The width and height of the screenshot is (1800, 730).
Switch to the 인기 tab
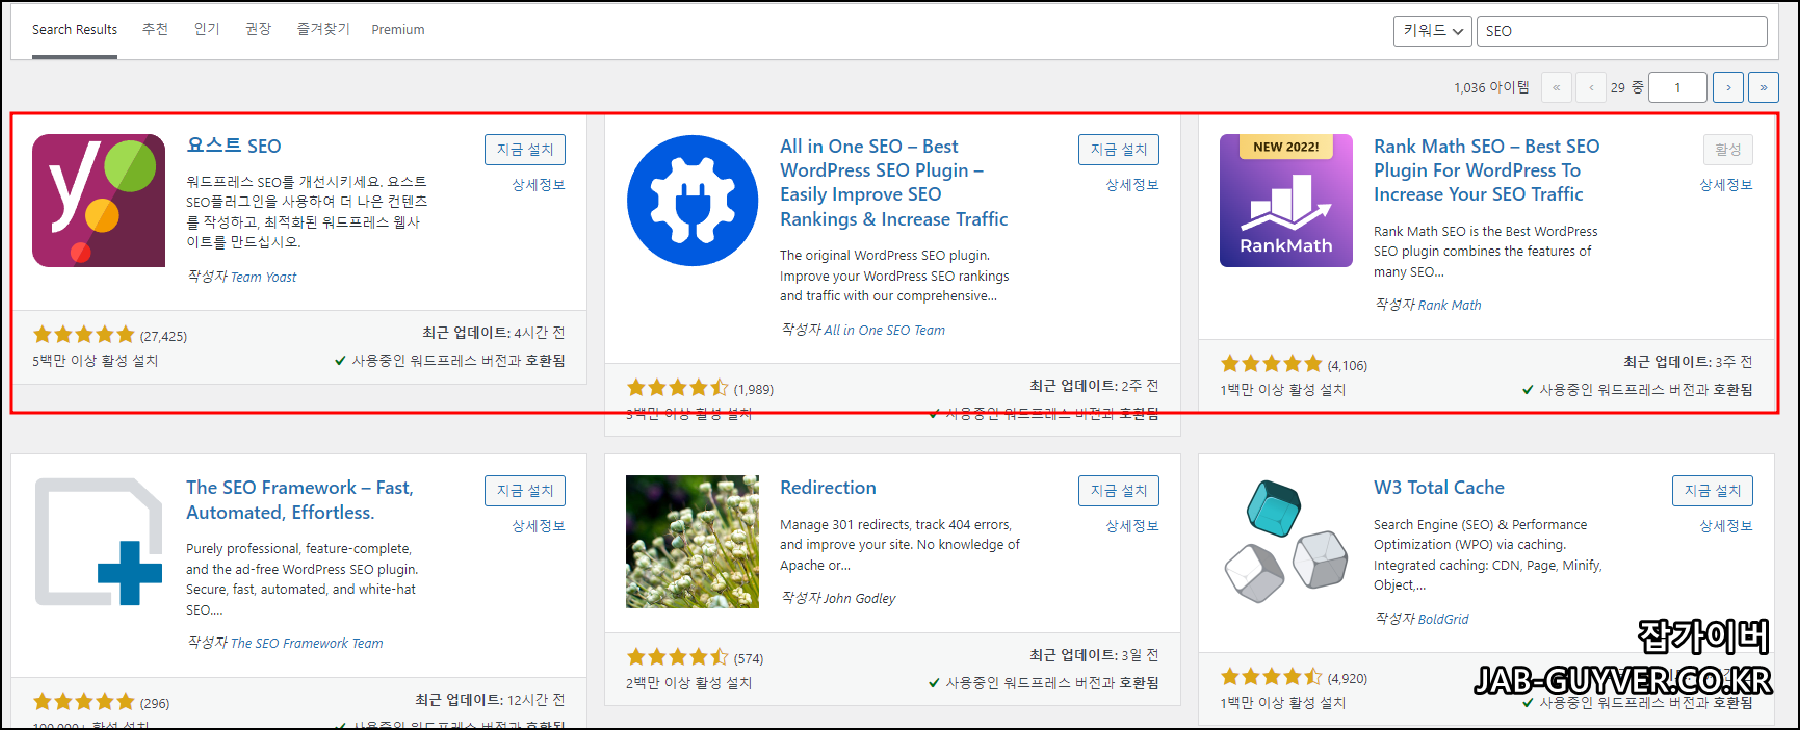(x=206, y=29)
